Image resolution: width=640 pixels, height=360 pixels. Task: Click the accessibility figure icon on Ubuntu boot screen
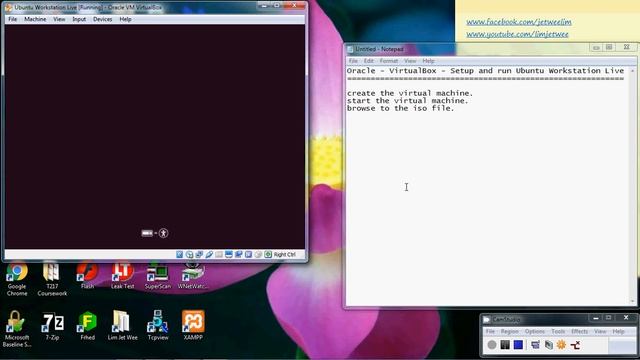[x=163, y=233]
